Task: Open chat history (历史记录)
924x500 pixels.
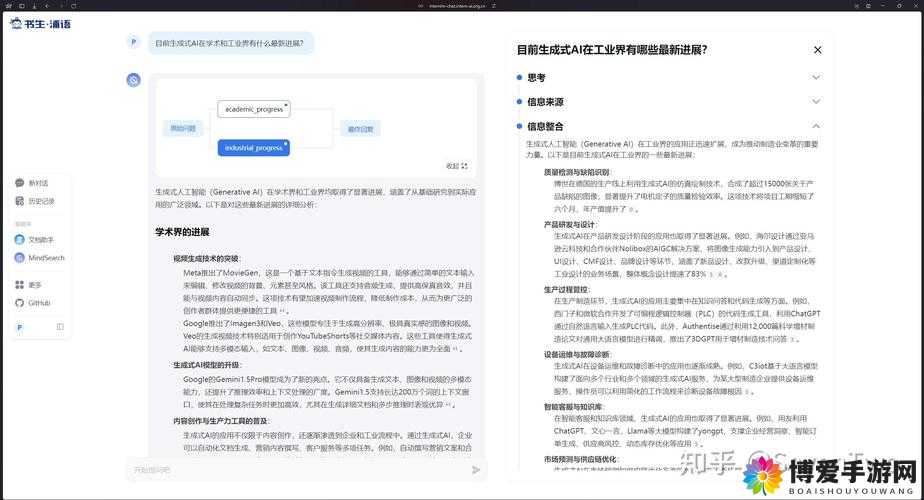Action: (35, 201)
